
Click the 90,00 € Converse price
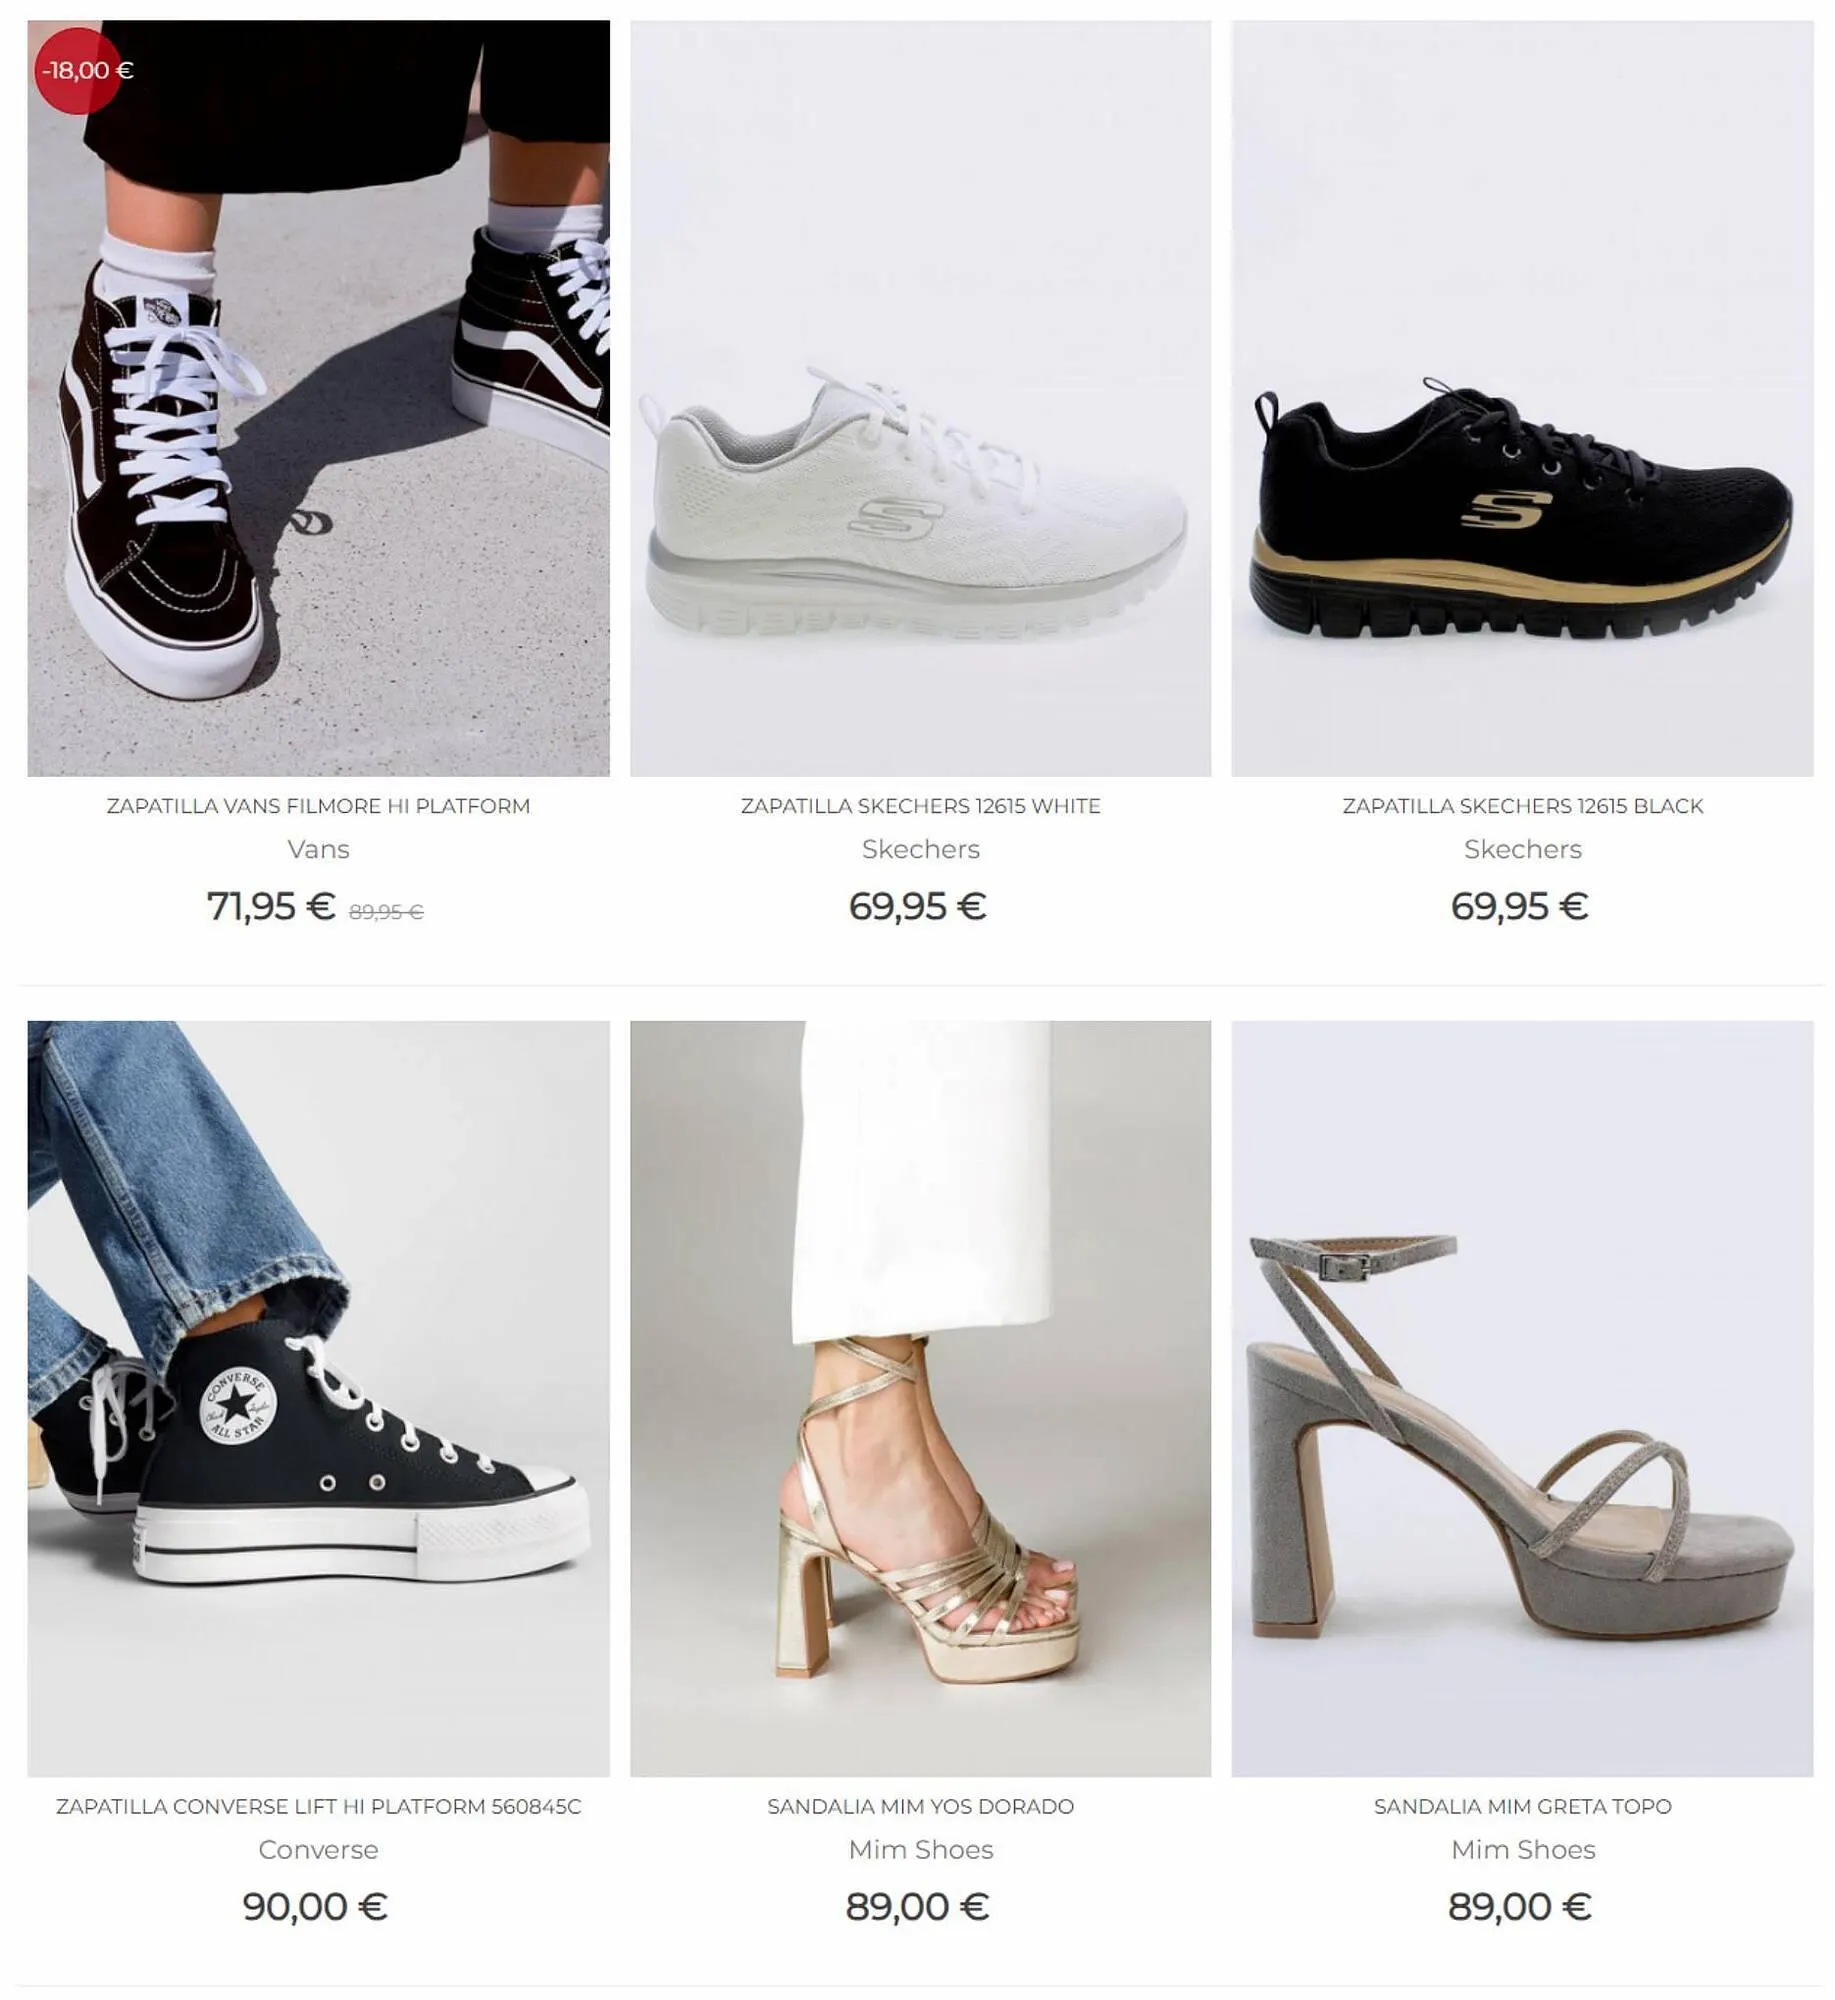coord(315,1906)
